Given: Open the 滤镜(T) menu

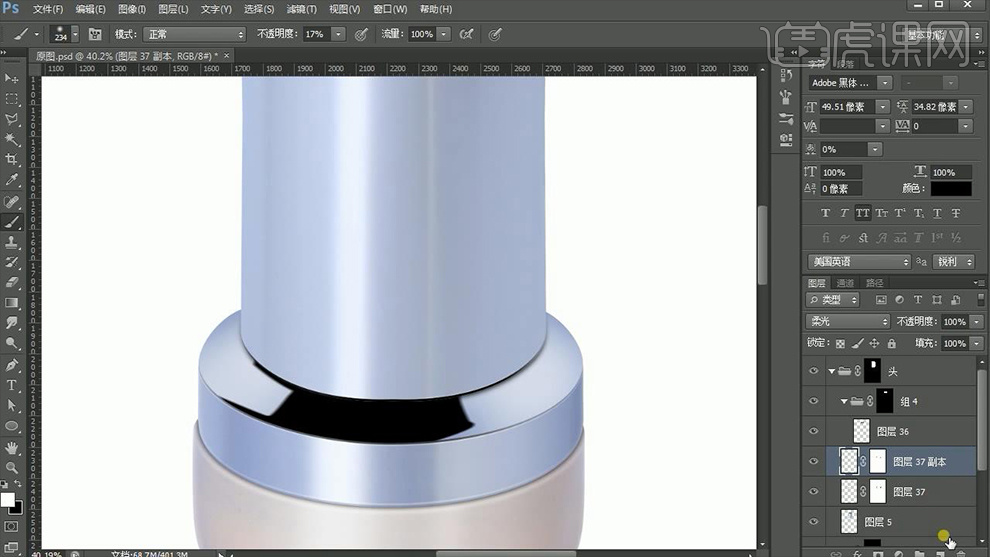Looking at the screenshot, I should tap(301, 9).
